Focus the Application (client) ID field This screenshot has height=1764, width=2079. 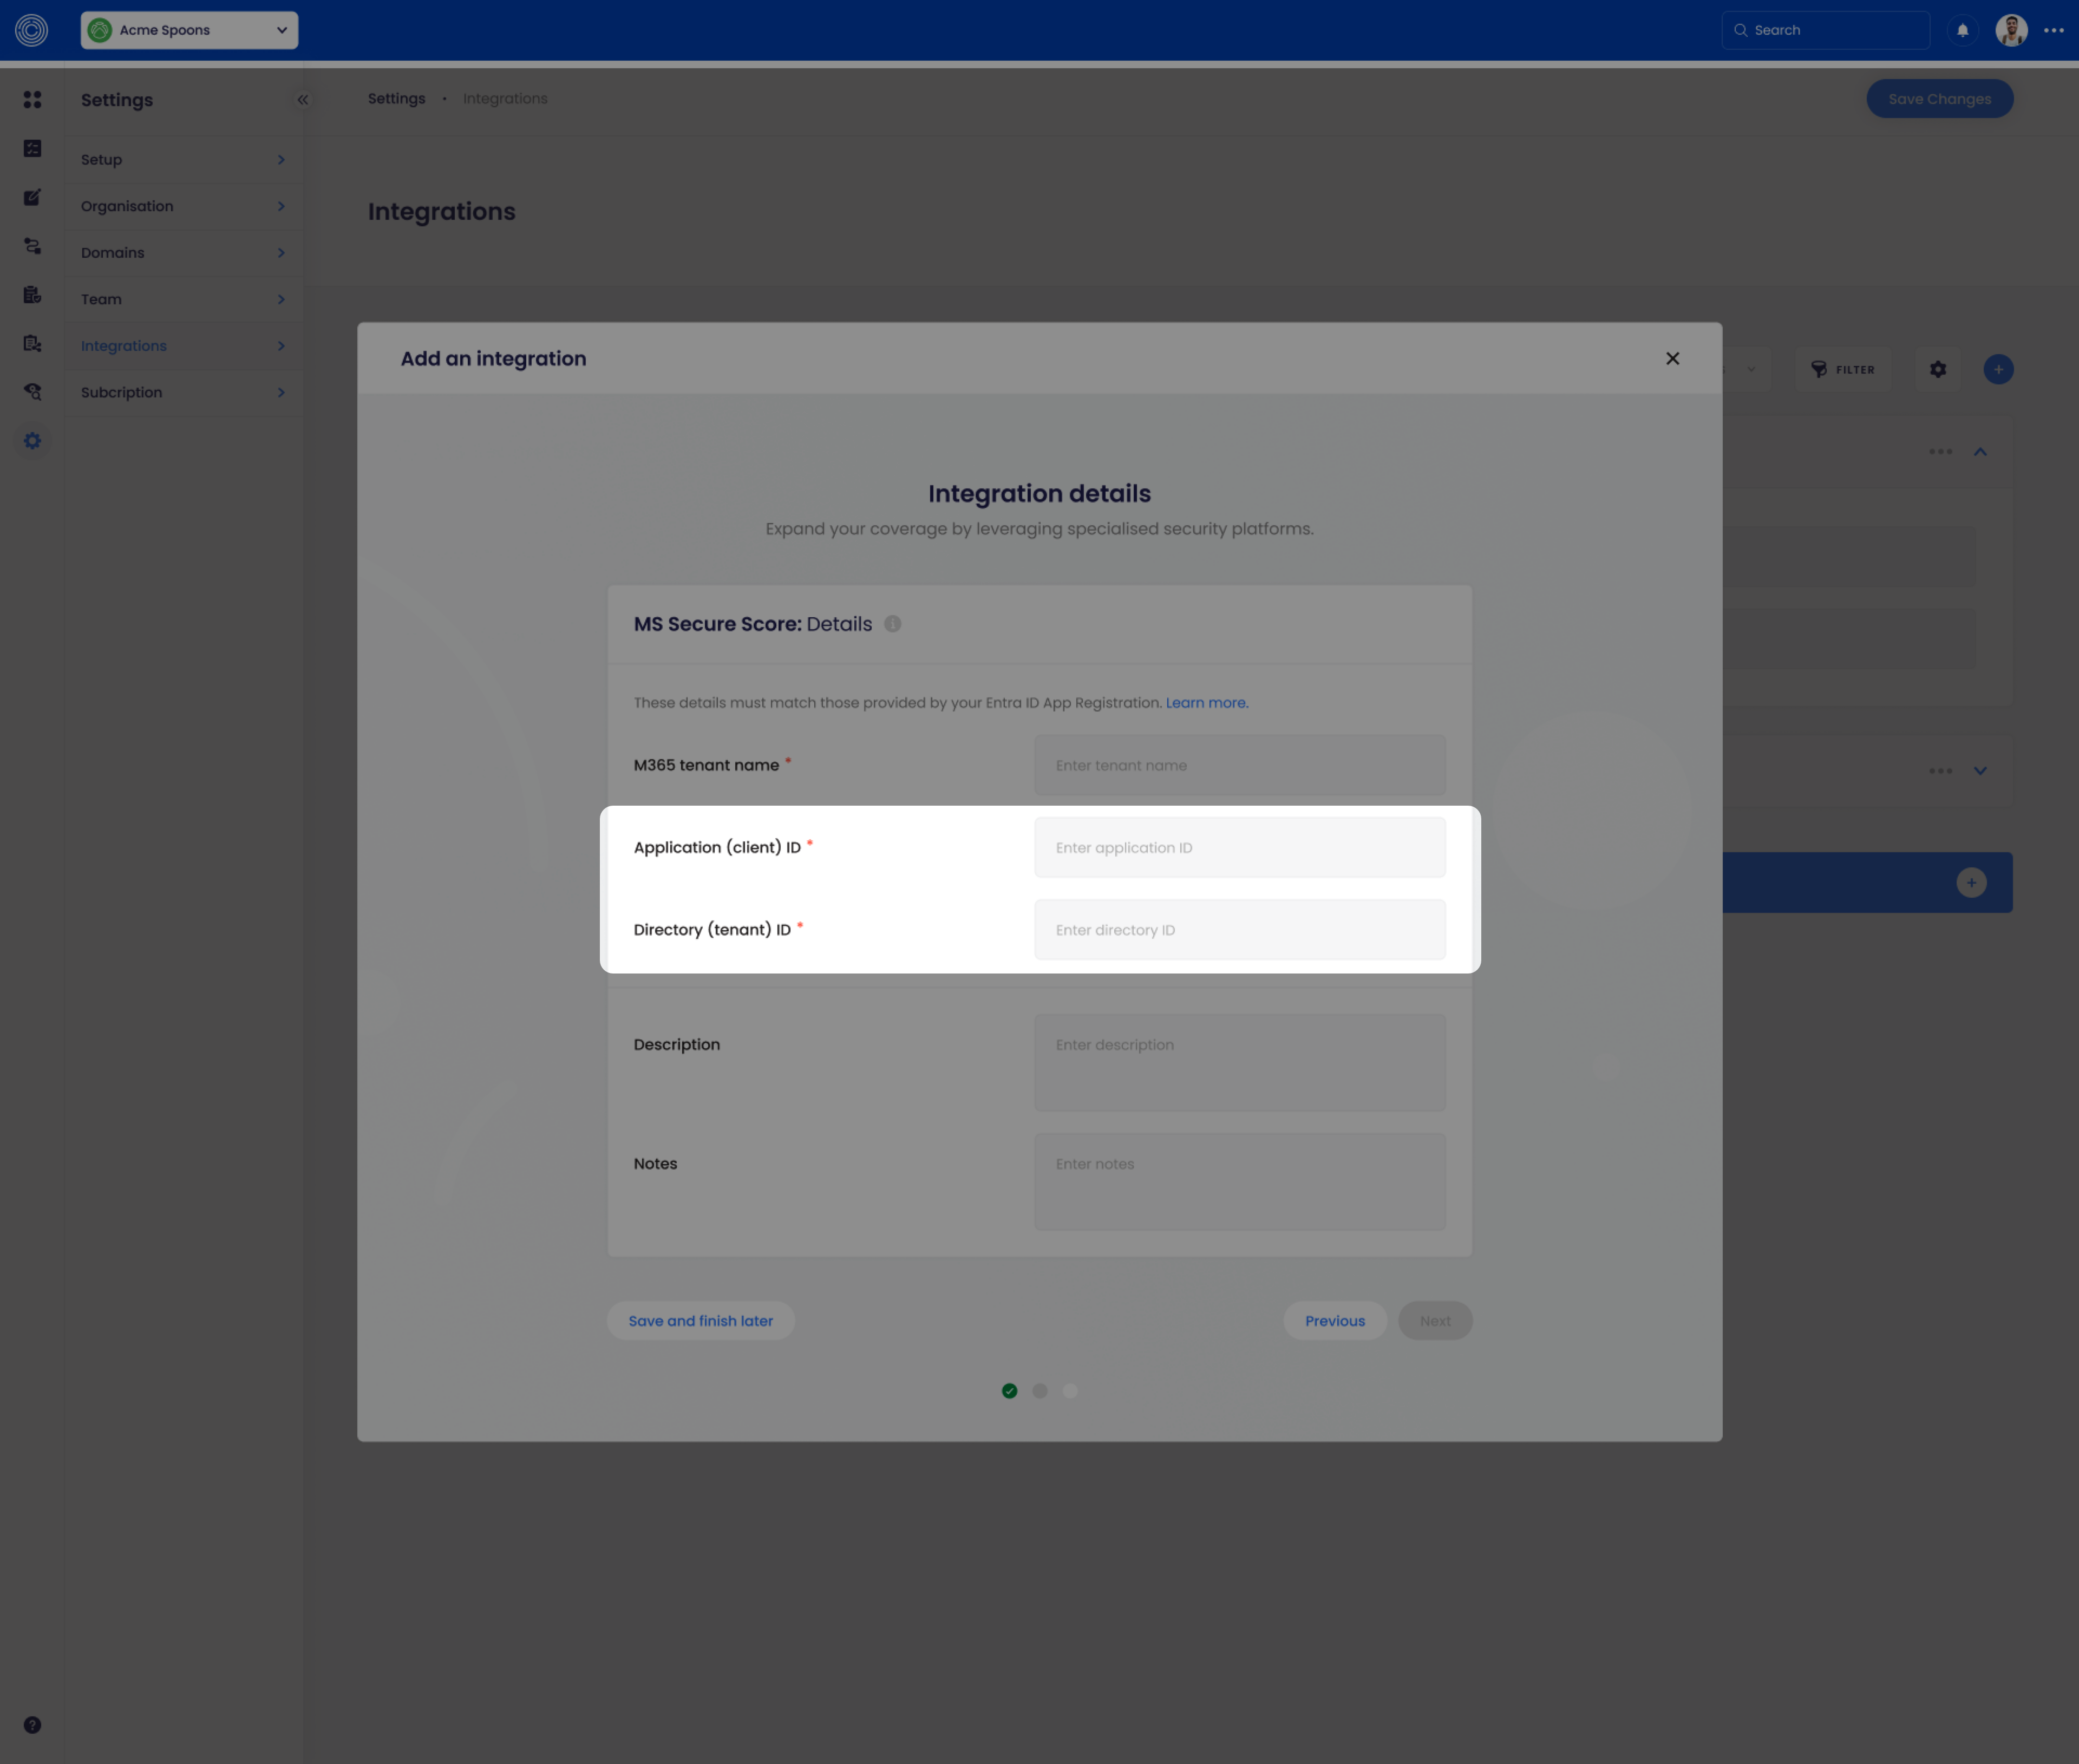1240,847
